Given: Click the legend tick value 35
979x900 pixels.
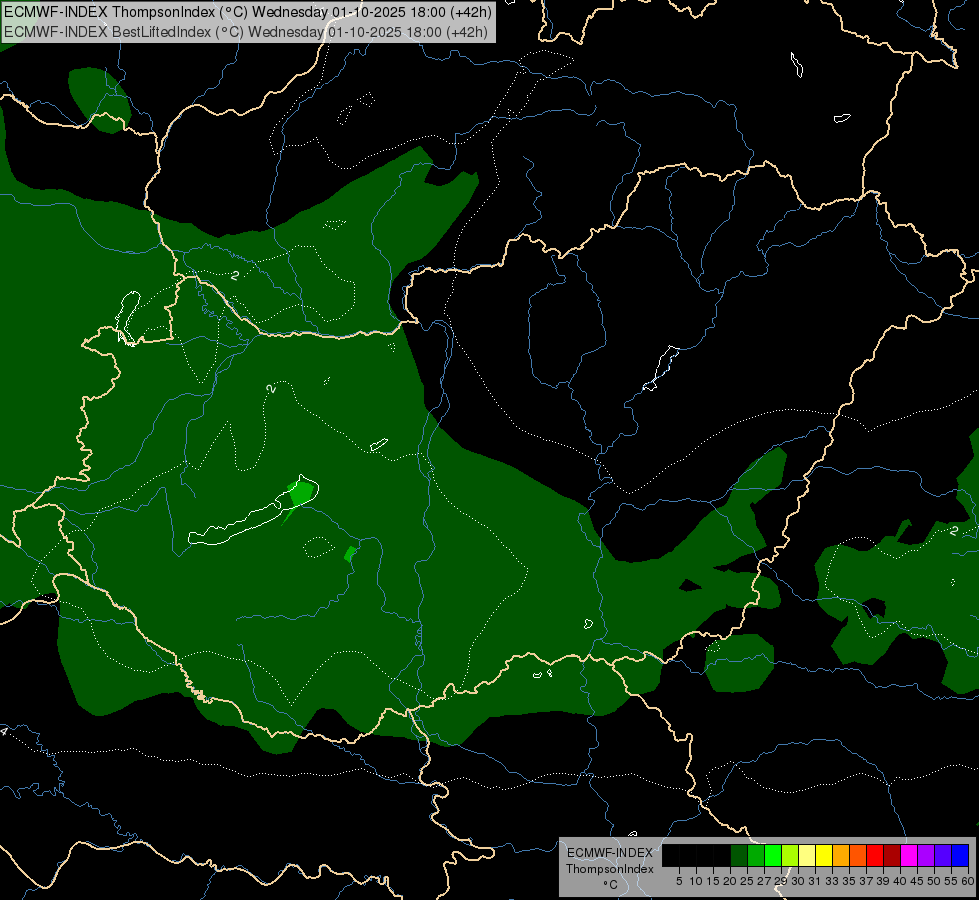Looking at the screenshot, I should (x=849, y=881).
